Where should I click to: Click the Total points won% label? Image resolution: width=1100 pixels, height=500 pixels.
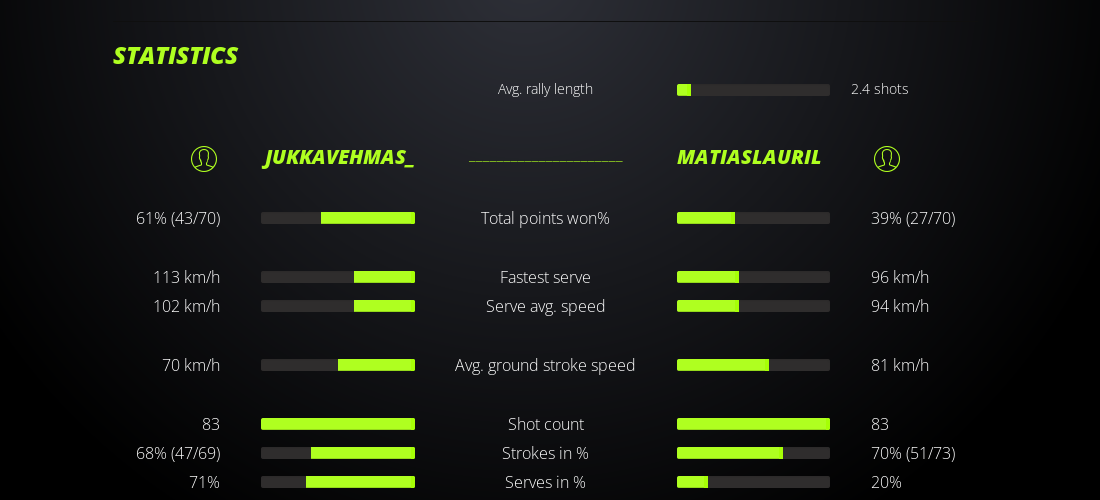coord(545,218)
